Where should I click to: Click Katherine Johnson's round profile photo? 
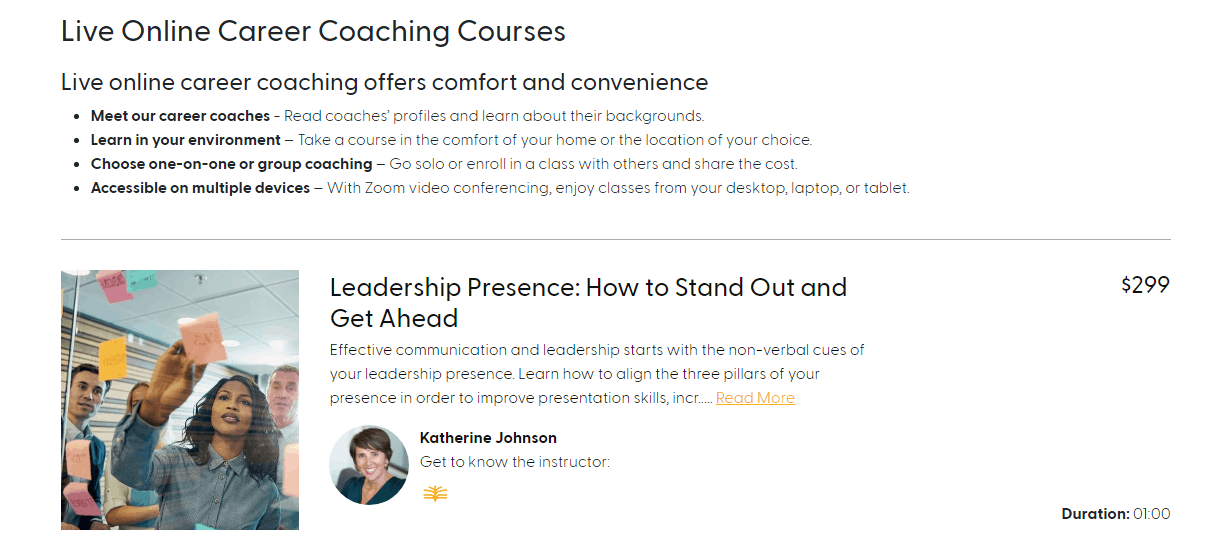point(369,465)
